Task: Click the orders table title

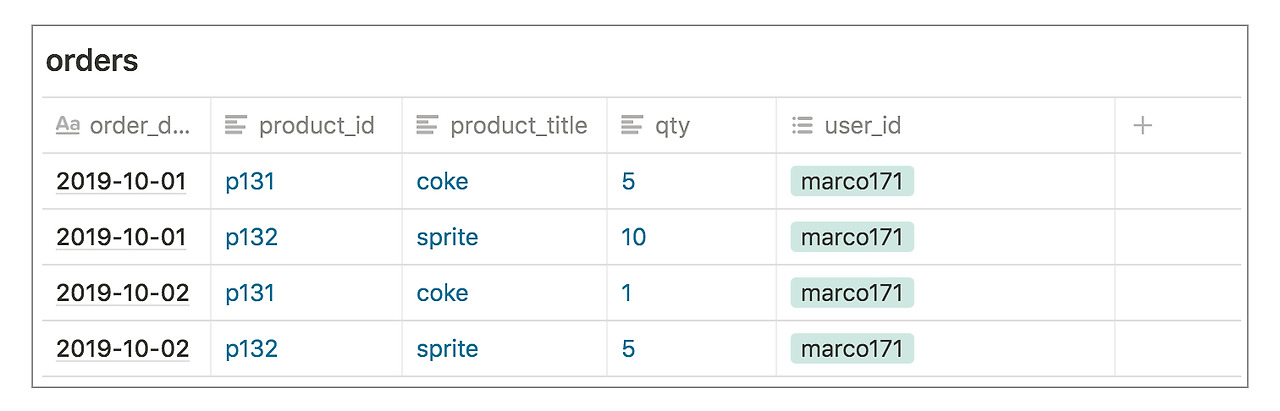Action: pos(92,61)
